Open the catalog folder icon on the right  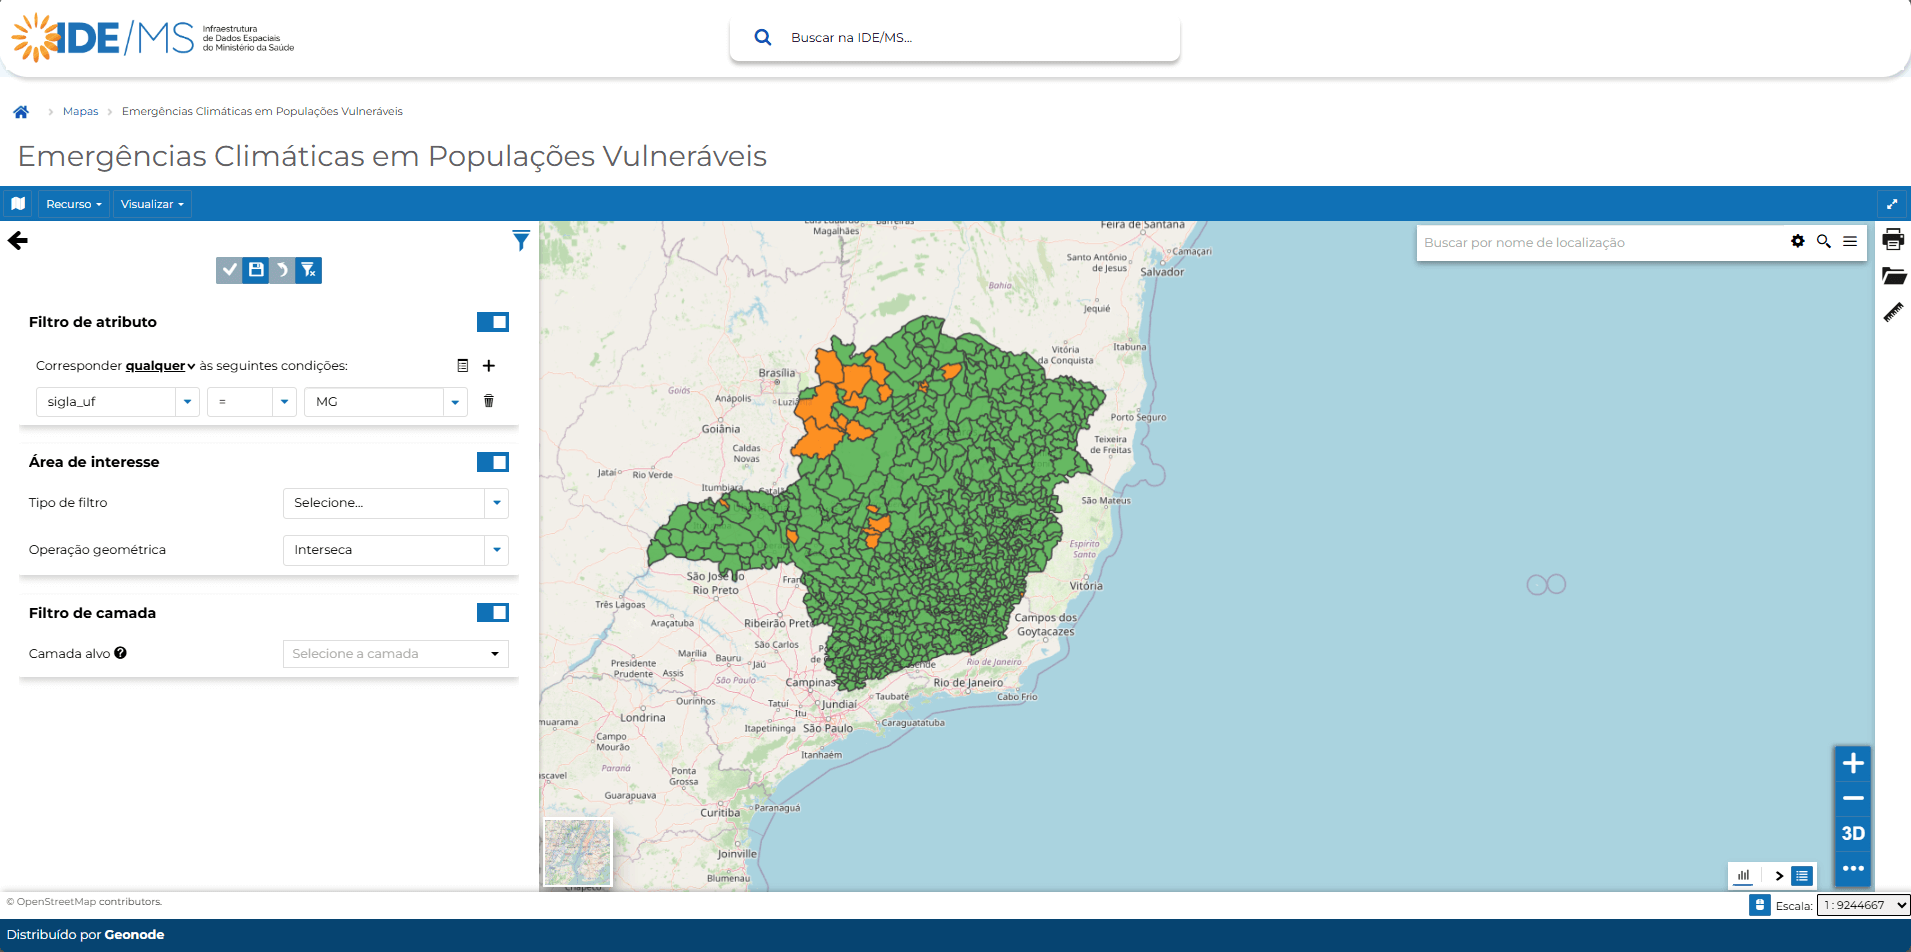tap(1894, 276)
